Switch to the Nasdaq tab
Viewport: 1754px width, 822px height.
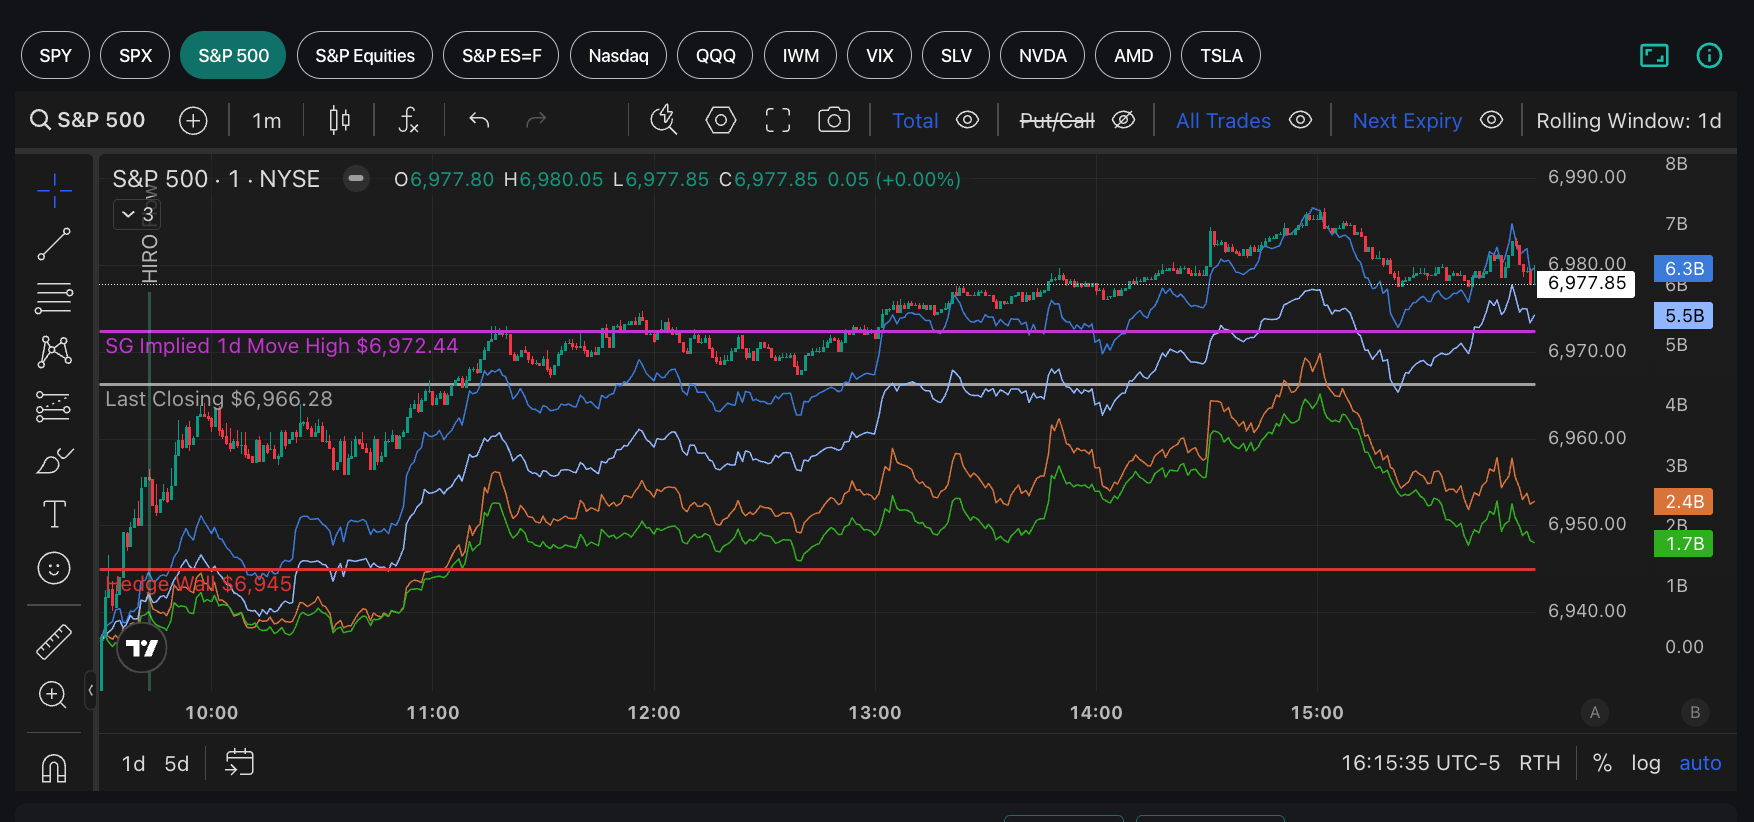618,55
